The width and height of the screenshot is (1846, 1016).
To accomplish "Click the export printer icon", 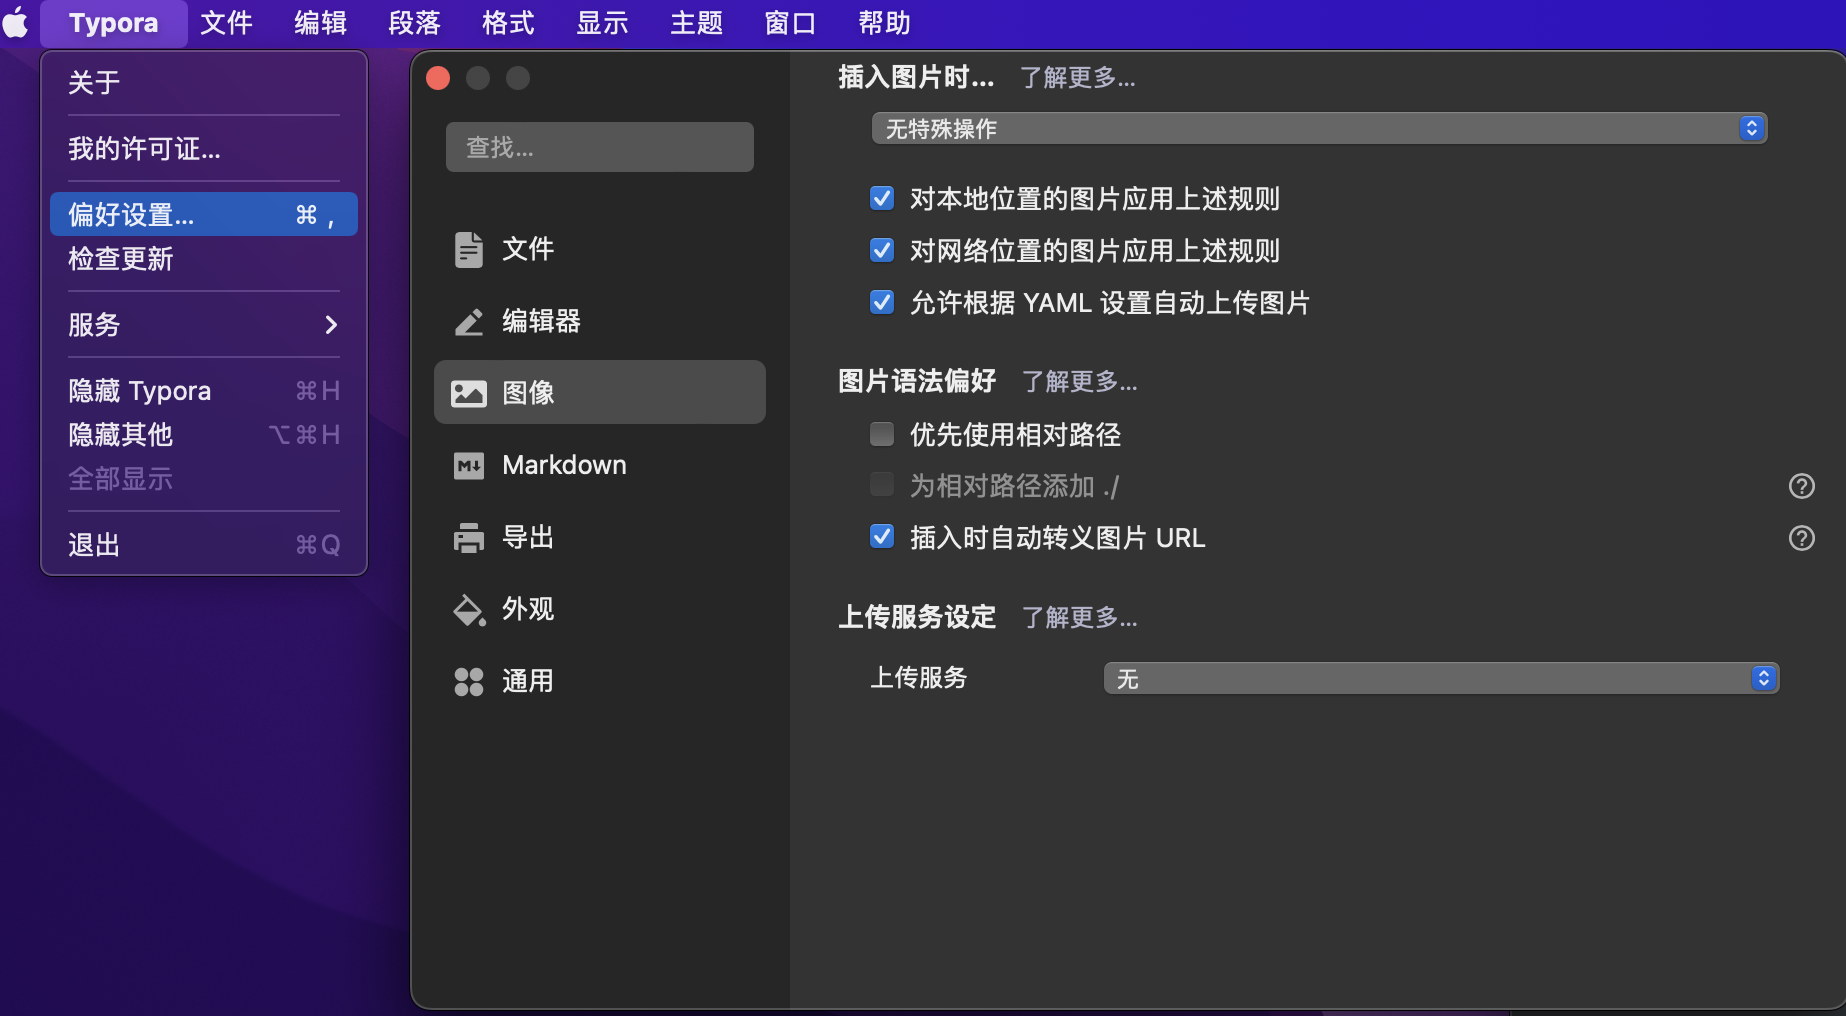I will point(468,537).
